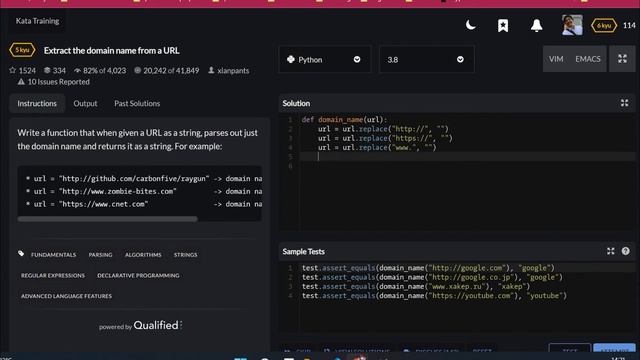This screenshot has height=360, width=640.
Task: Click the 'def domain_name(url):' code line
Action: point(344,120)
